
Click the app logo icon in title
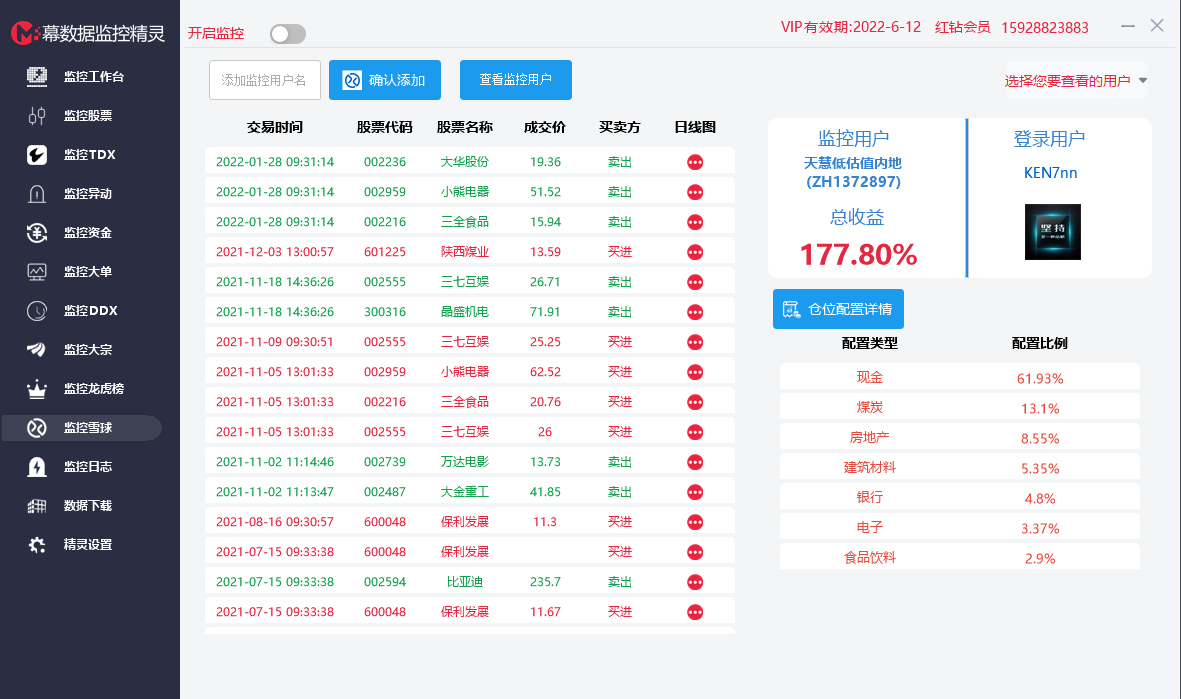24,33
